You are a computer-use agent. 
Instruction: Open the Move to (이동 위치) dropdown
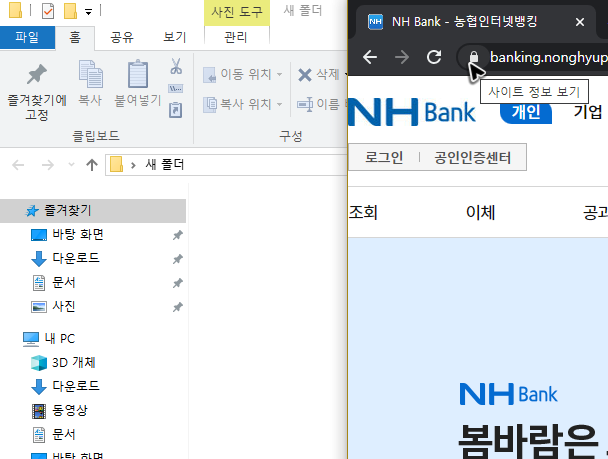coord(280,74)
